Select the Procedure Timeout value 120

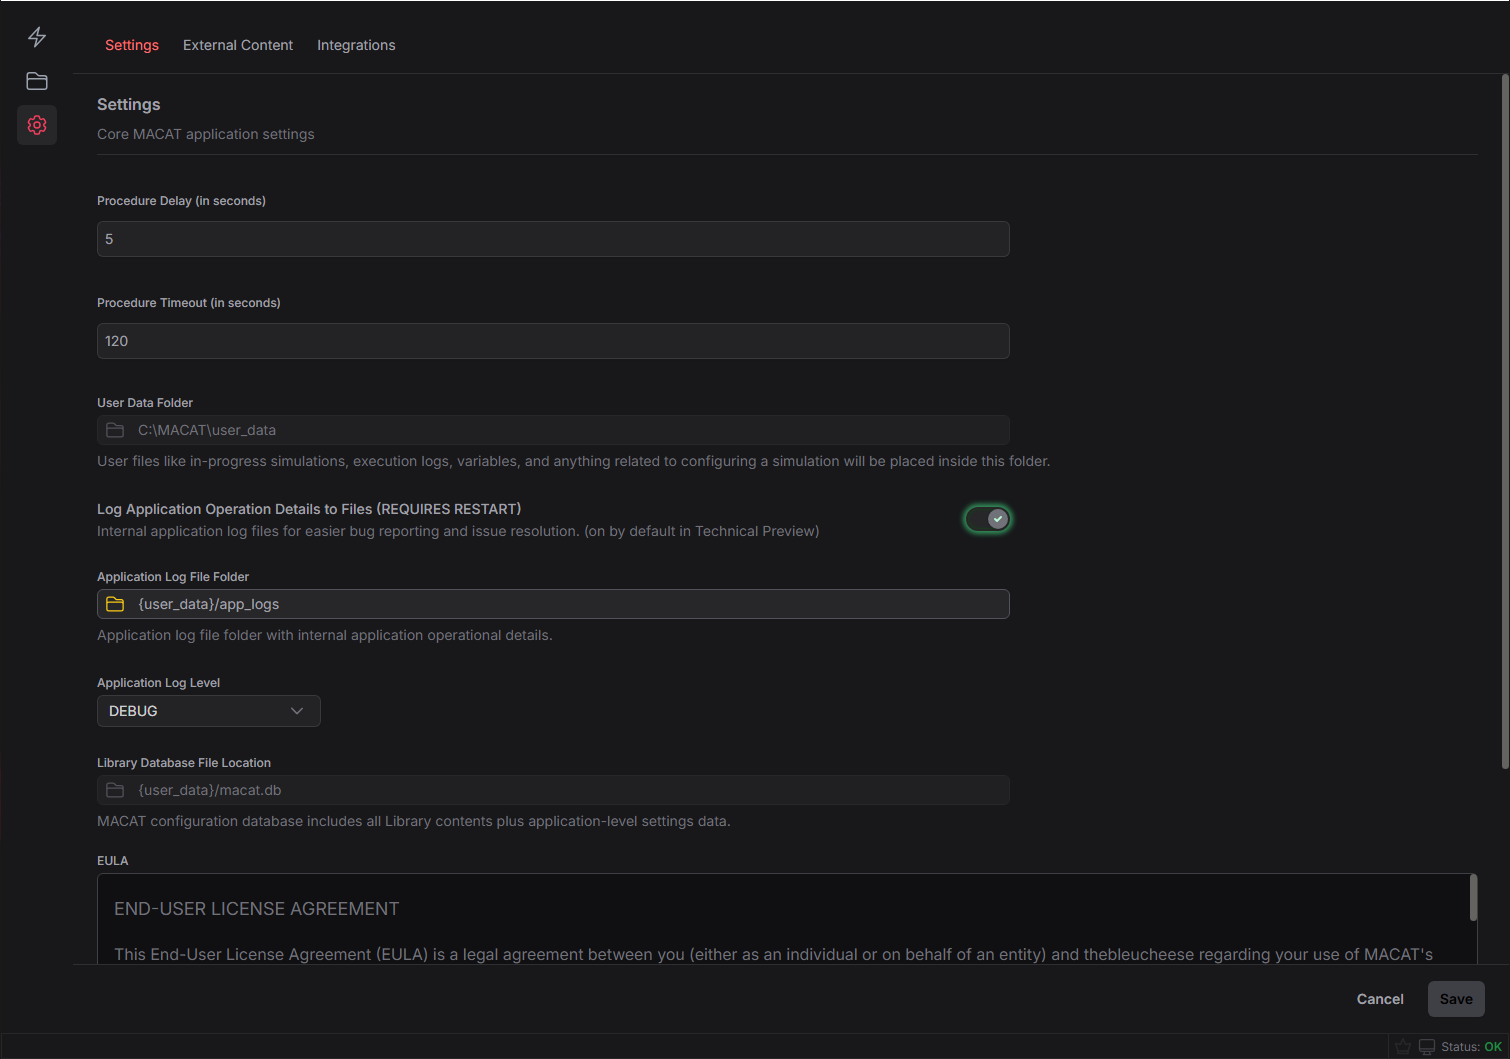553,341
